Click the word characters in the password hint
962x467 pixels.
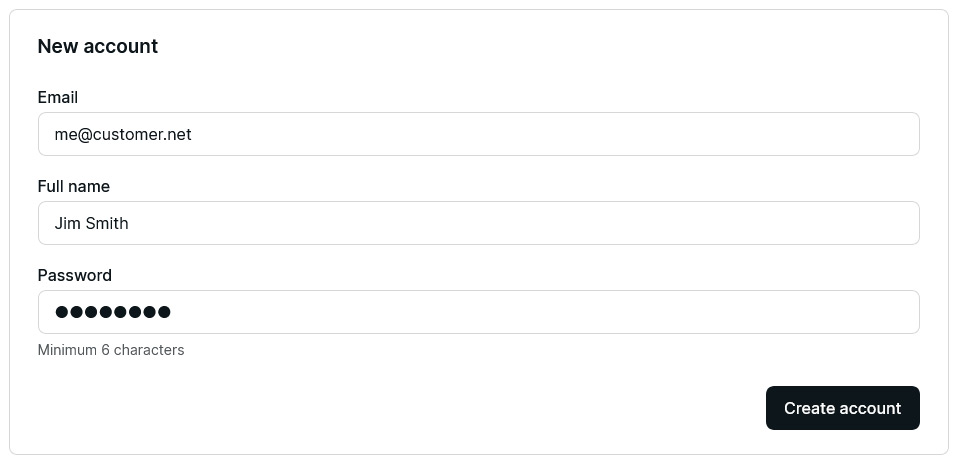tap(149, 350)
